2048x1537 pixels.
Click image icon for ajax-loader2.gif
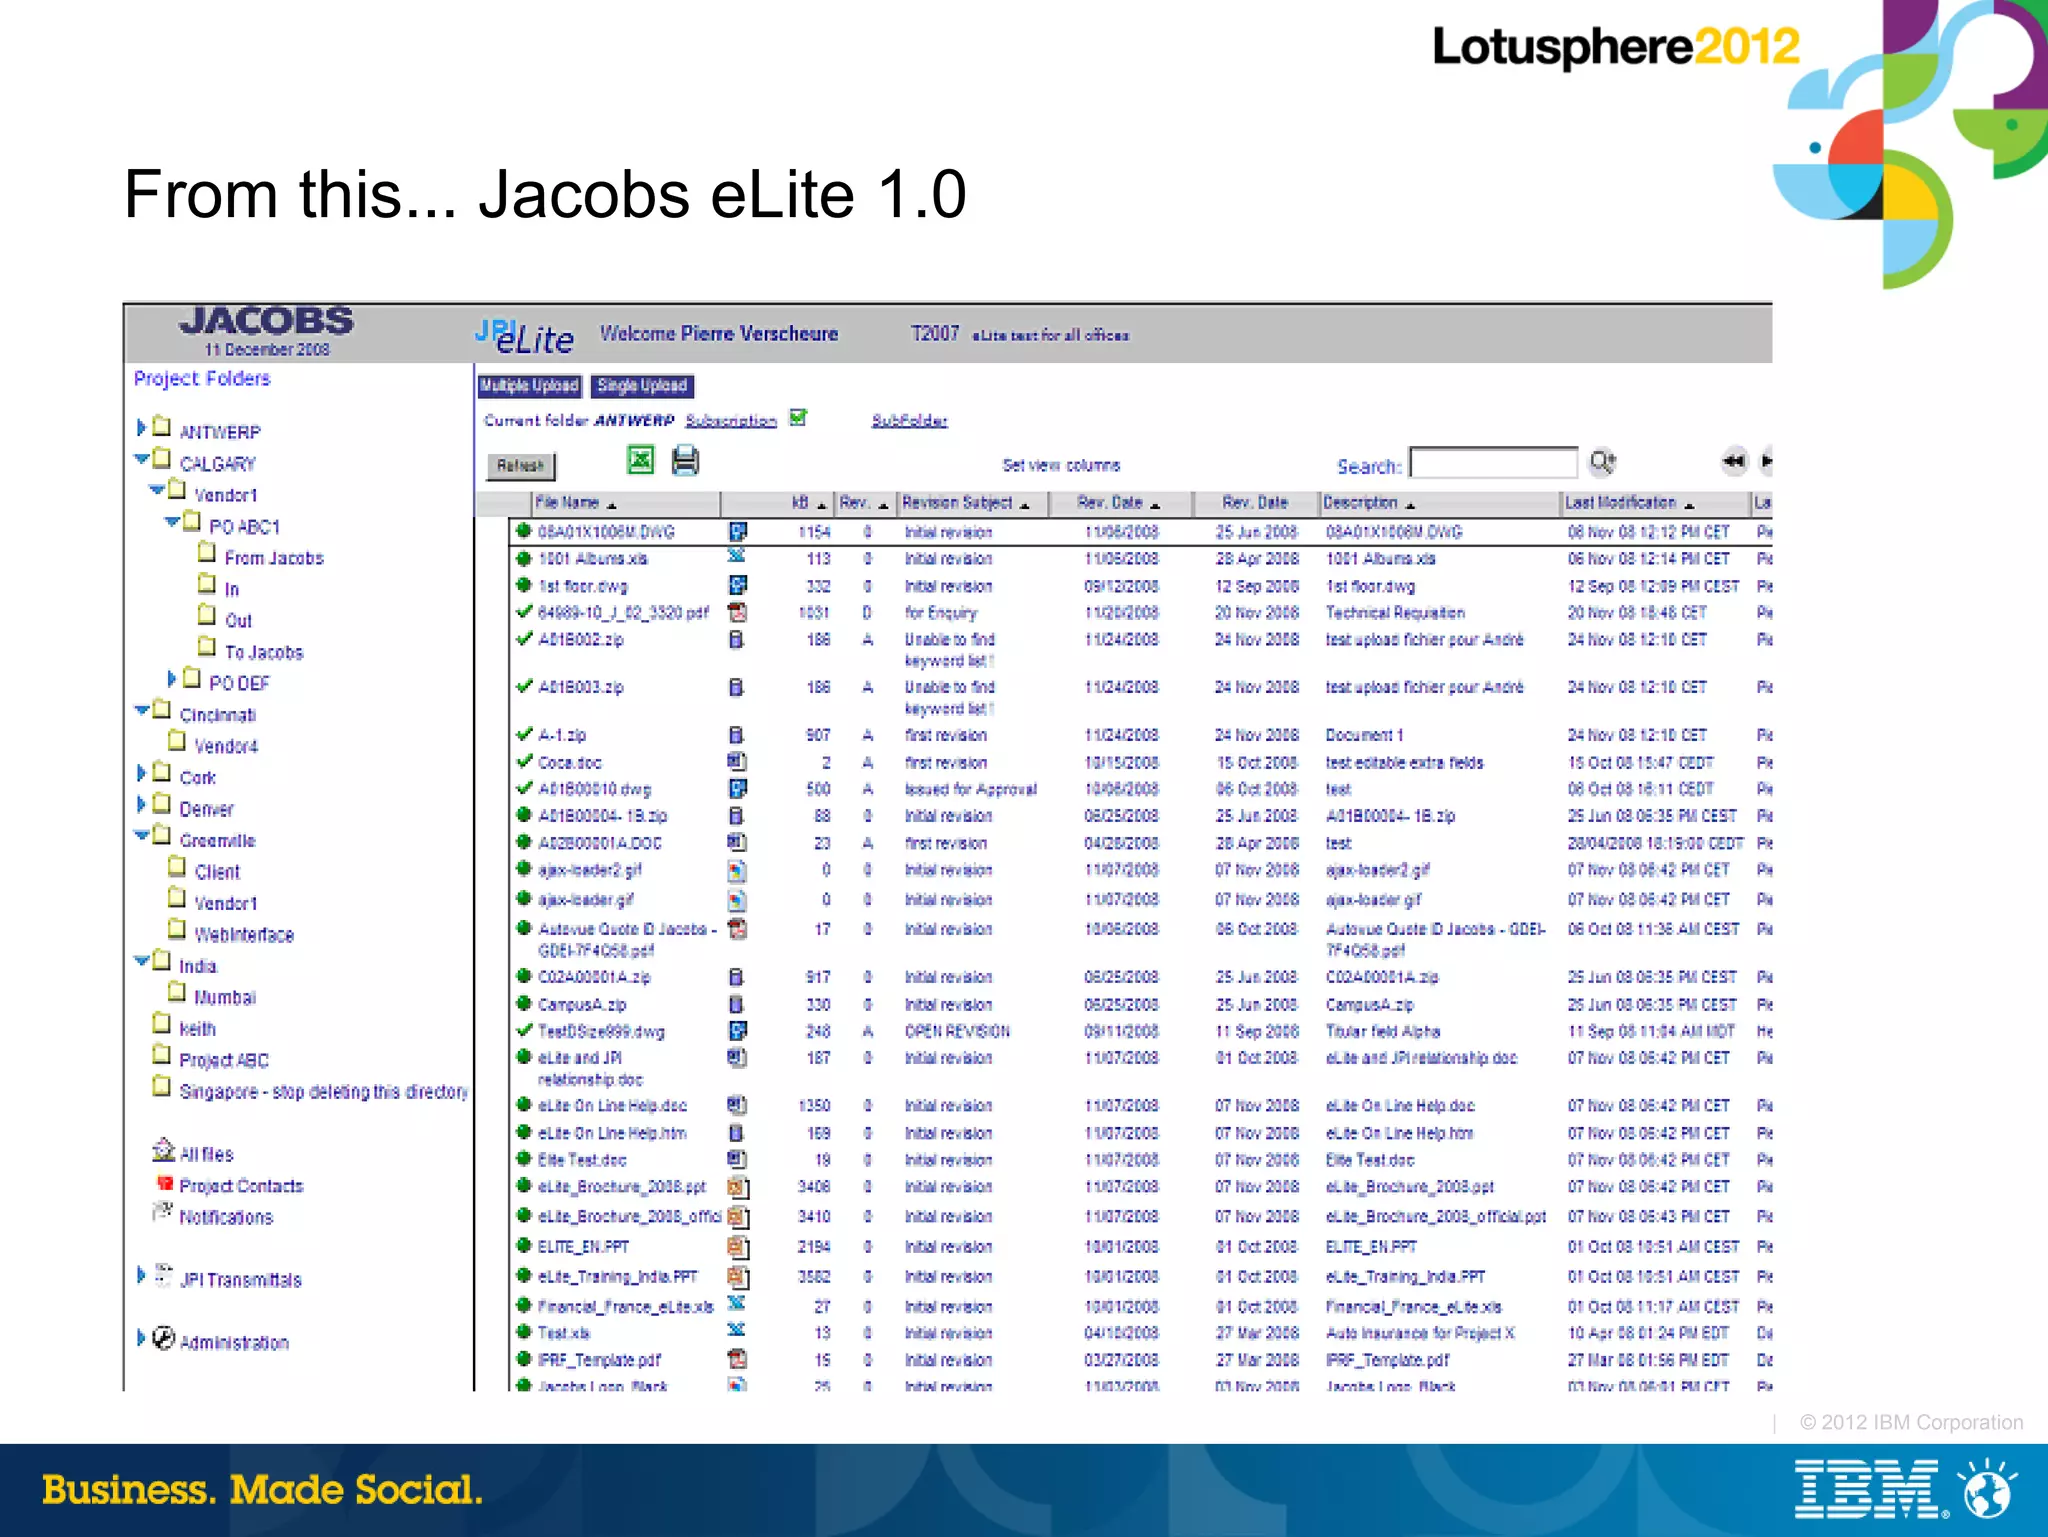[737, 870]
